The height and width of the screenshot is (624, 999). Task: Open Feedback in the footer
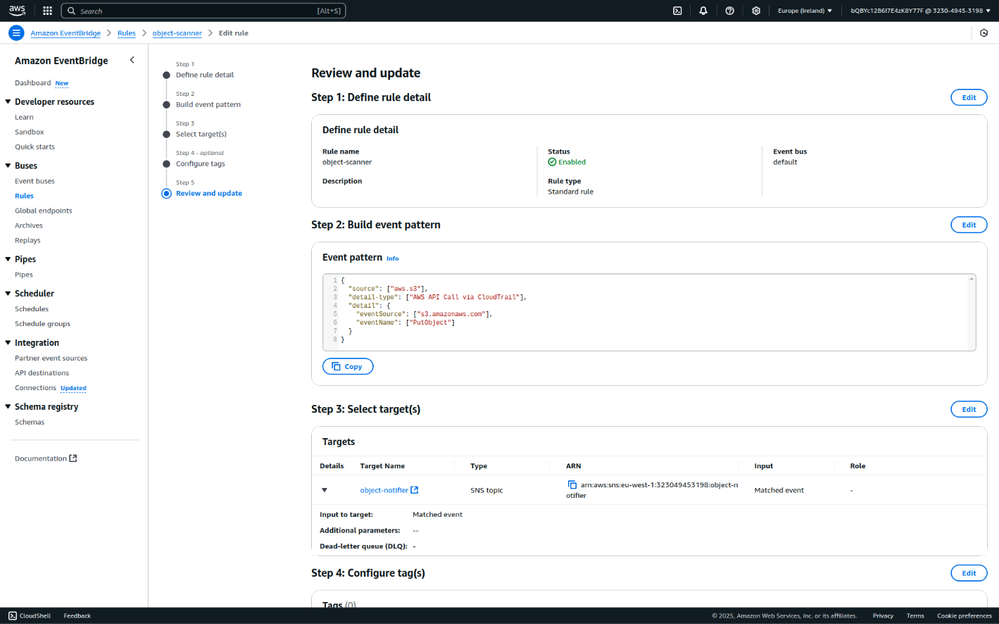coord(77,616)
